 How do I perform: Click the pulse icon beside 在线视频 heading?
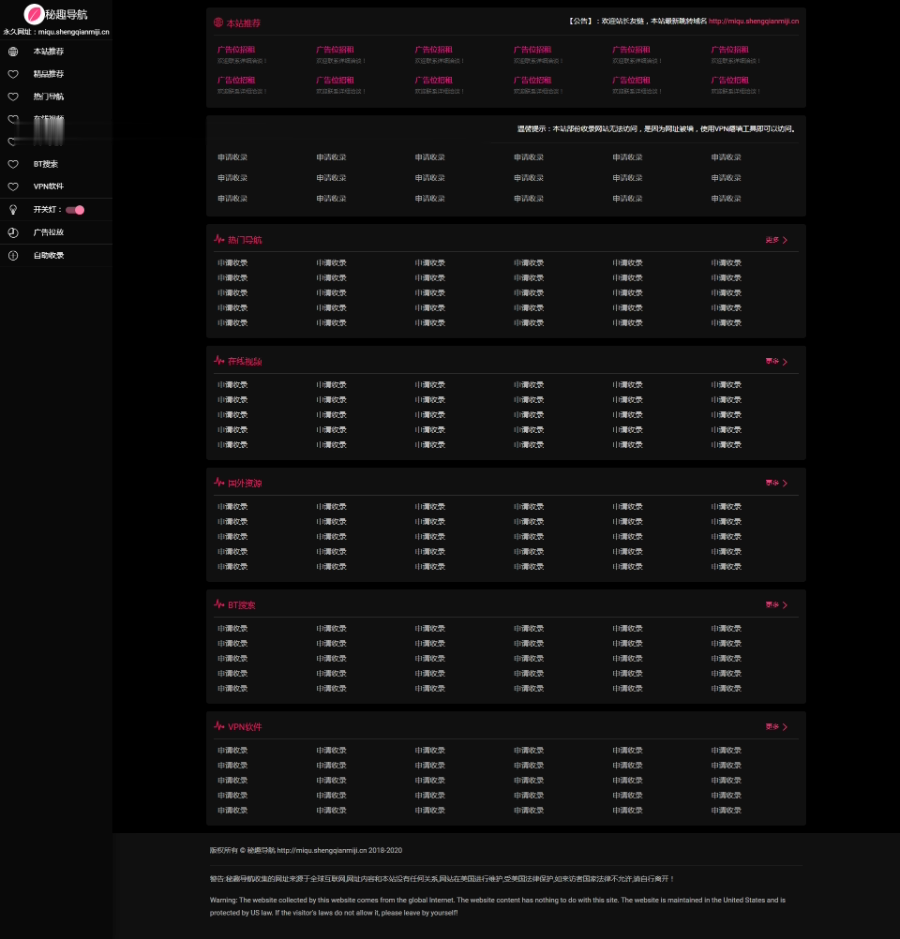point(219,361)
